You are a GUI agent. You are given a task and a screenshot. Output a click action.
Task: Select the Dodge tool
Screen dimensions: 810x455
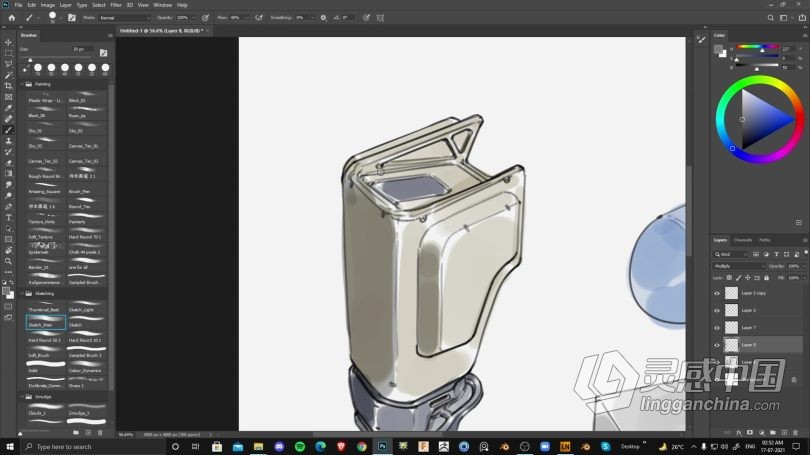8,195
